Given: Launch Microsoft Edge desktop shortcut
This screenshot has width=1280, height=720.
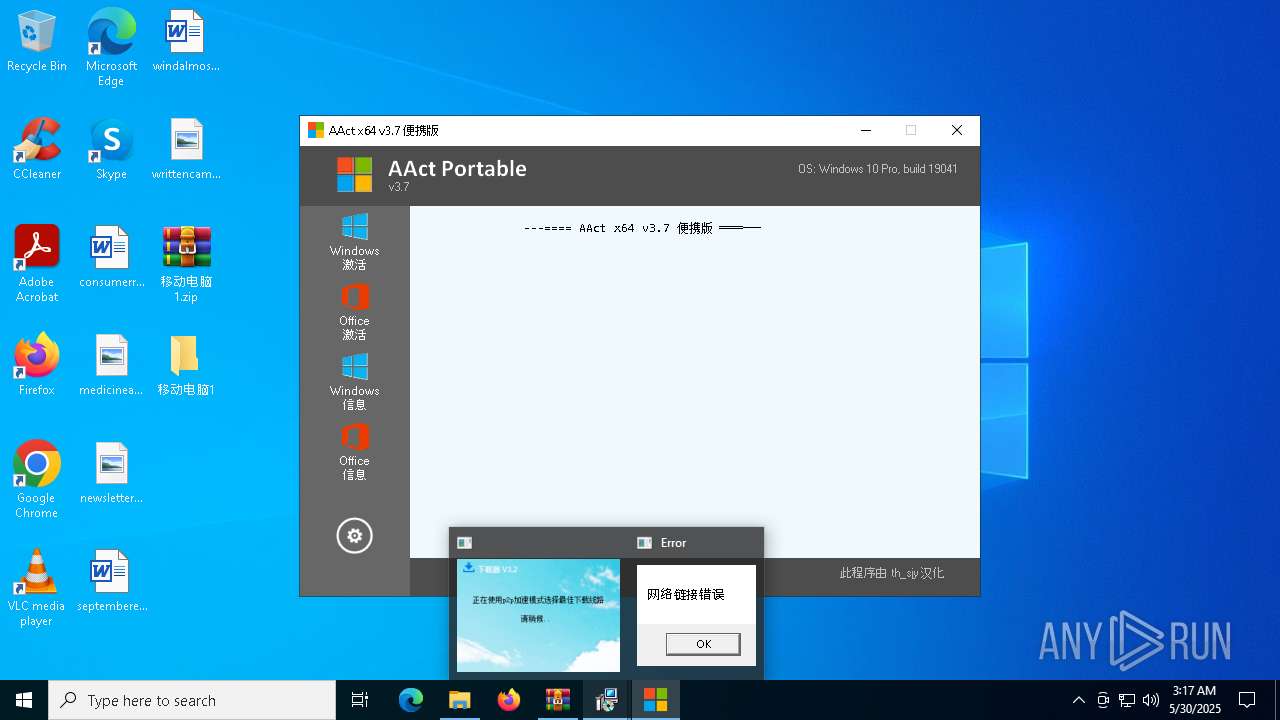Looking at the screenshot, I should tap(111, 47).
